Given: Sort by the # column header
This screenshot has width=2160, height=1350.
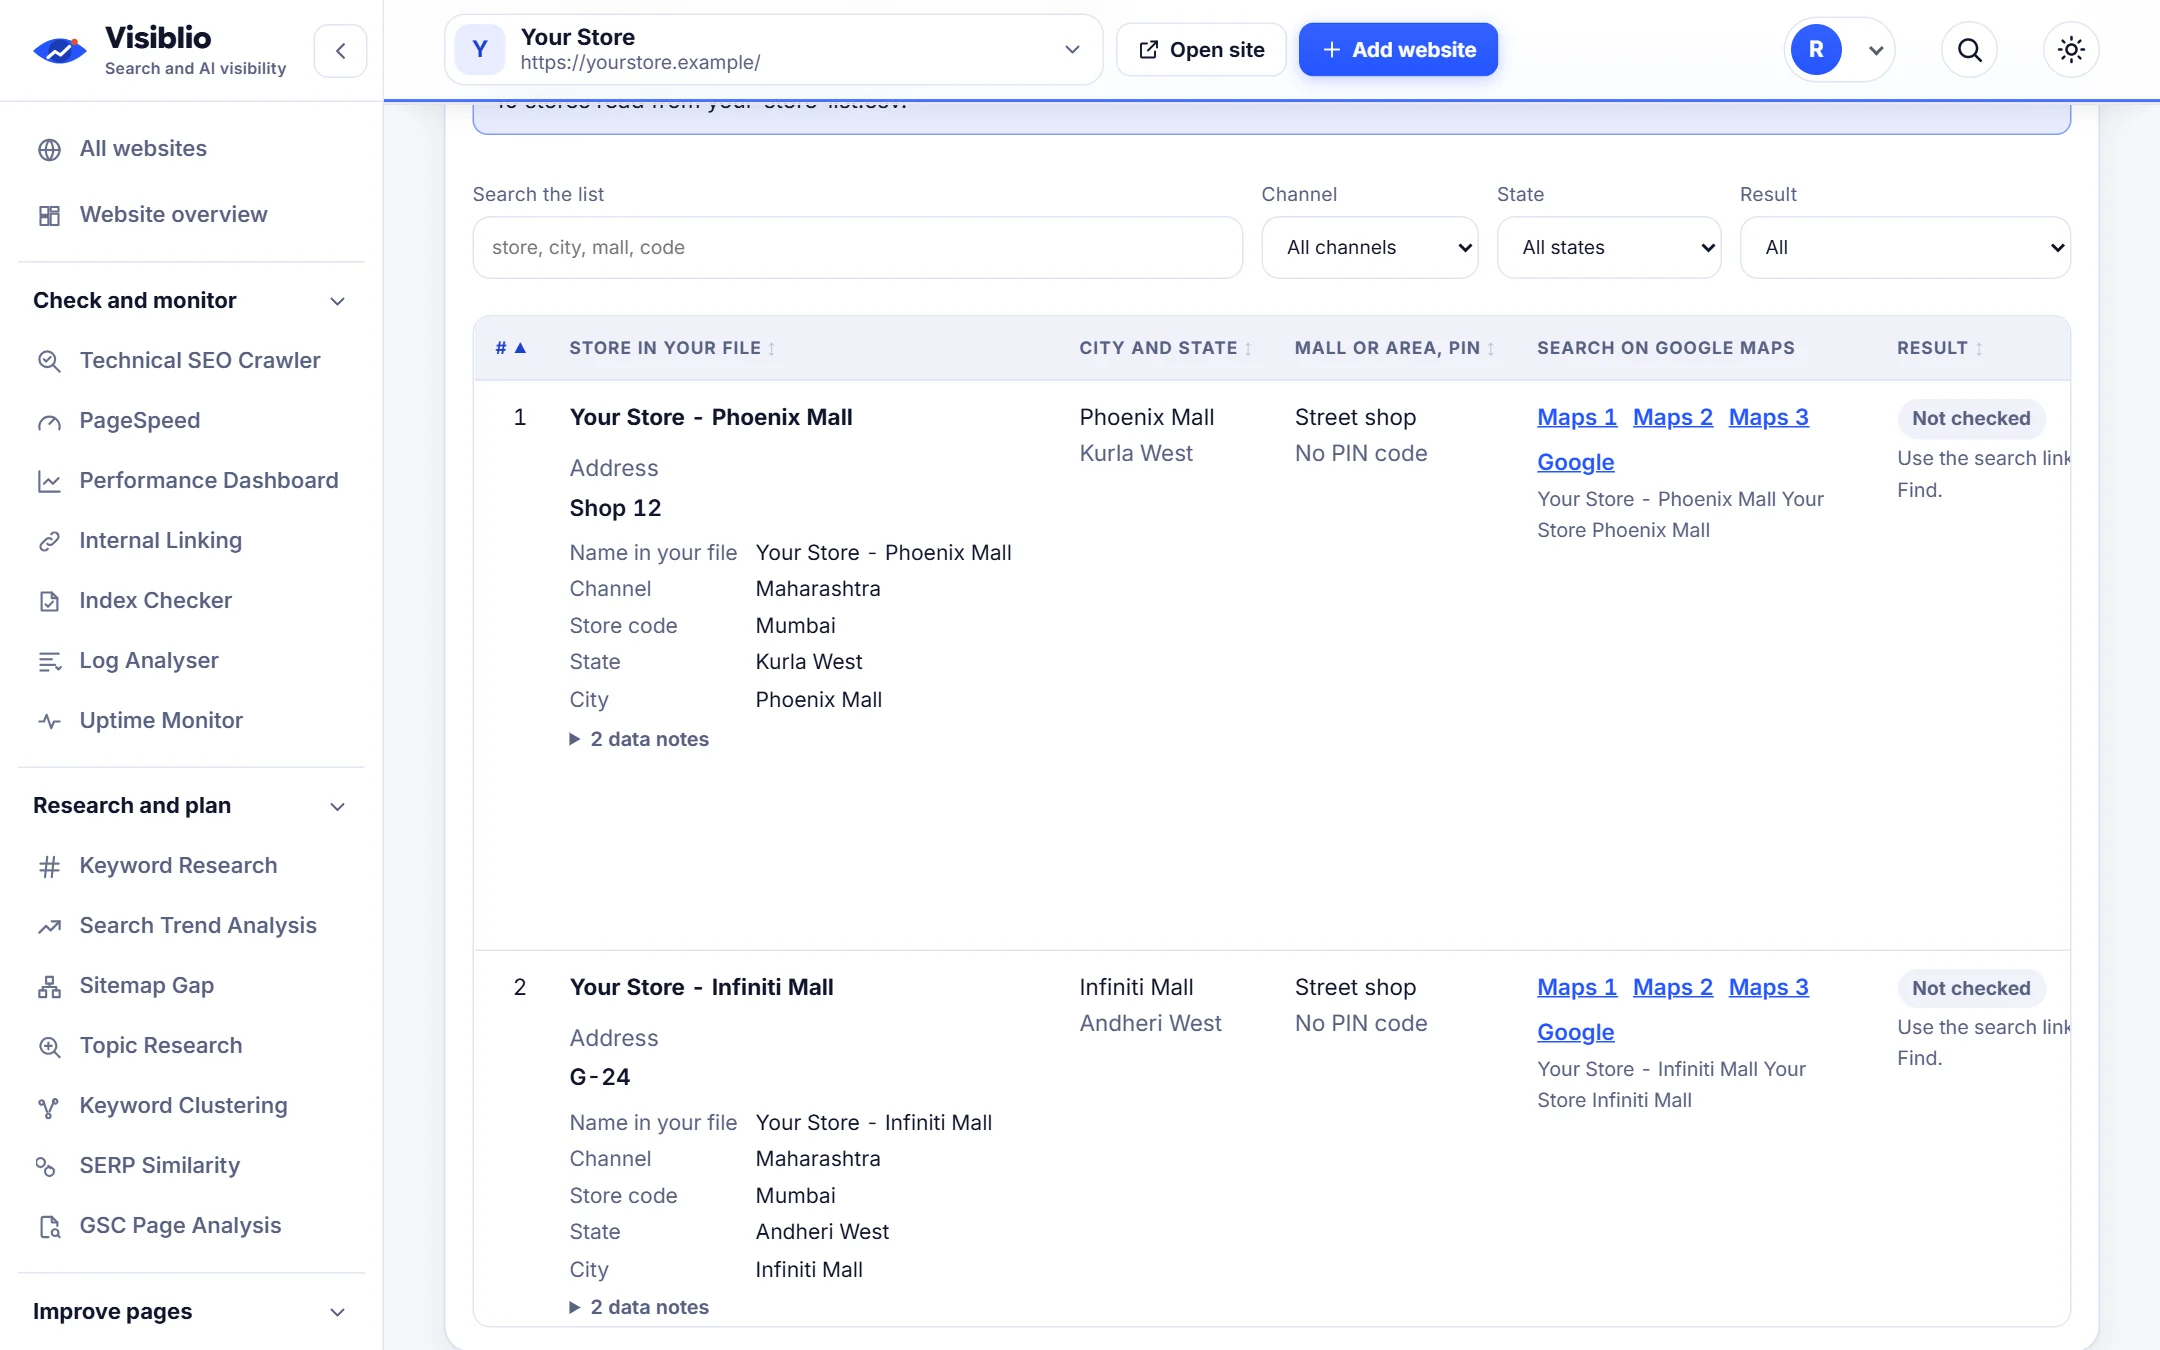Looking at the screenshot, I should click(x=510, y=348).
